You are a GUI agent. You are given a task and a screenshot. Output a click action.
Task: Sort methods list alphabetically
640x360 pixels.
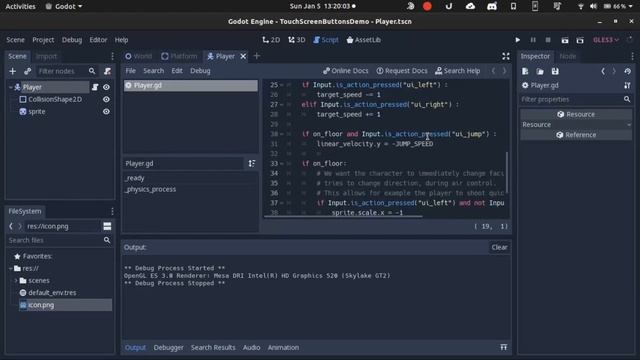[252, 163]
